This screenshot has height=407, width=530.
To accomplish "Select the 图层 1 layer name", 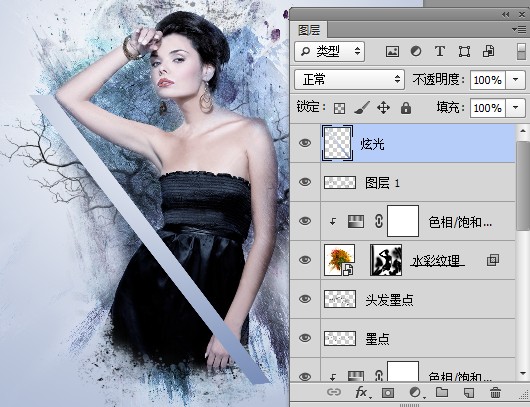I will coord(382,183).
